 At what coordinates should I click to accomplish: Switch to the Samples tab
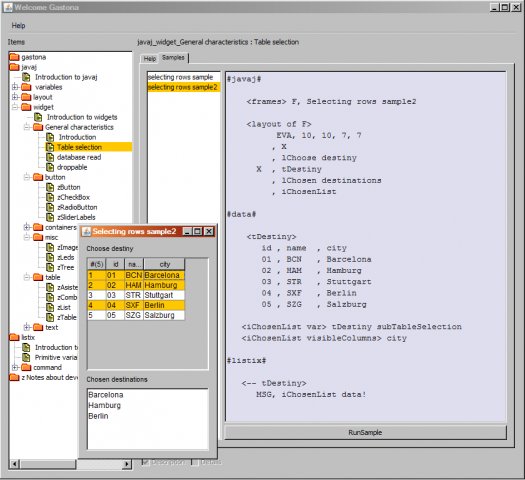173,58
